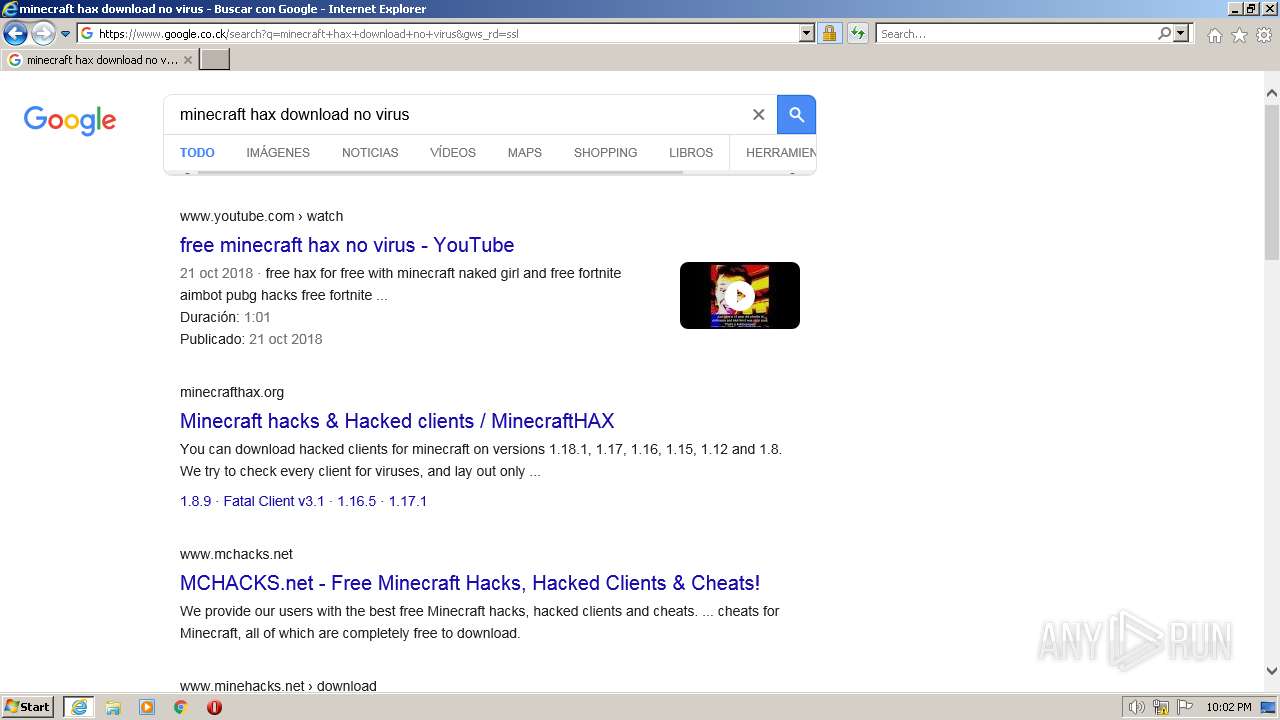Click the Internet Explorer taskbar icon
The image size is (1280, 720).
79,707
